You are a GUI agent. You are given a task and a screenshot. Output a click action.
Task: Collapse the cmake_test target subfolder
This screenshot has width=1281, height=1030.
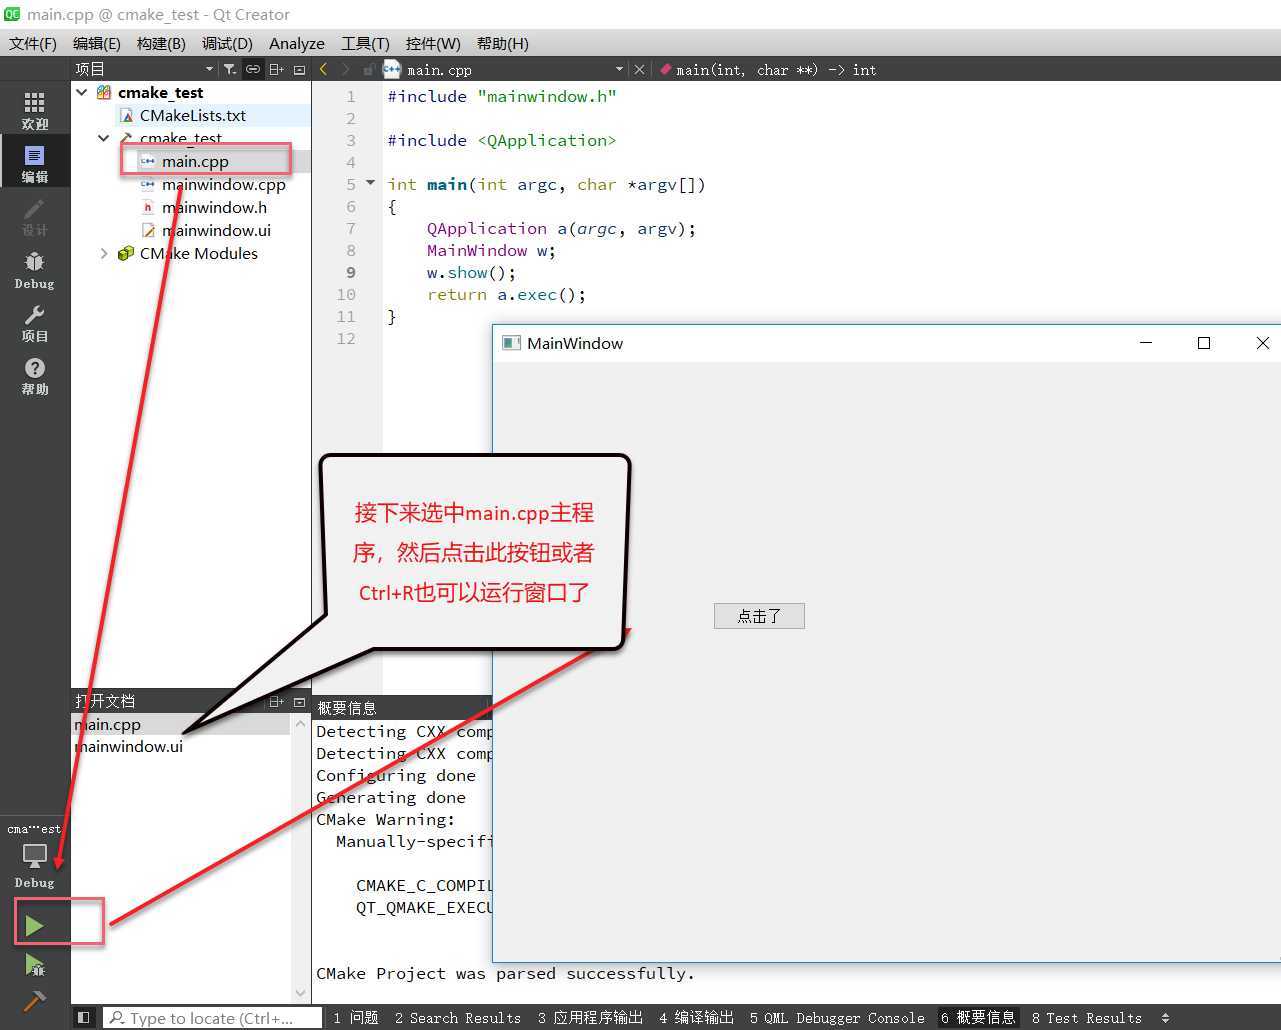click(104, 138)
